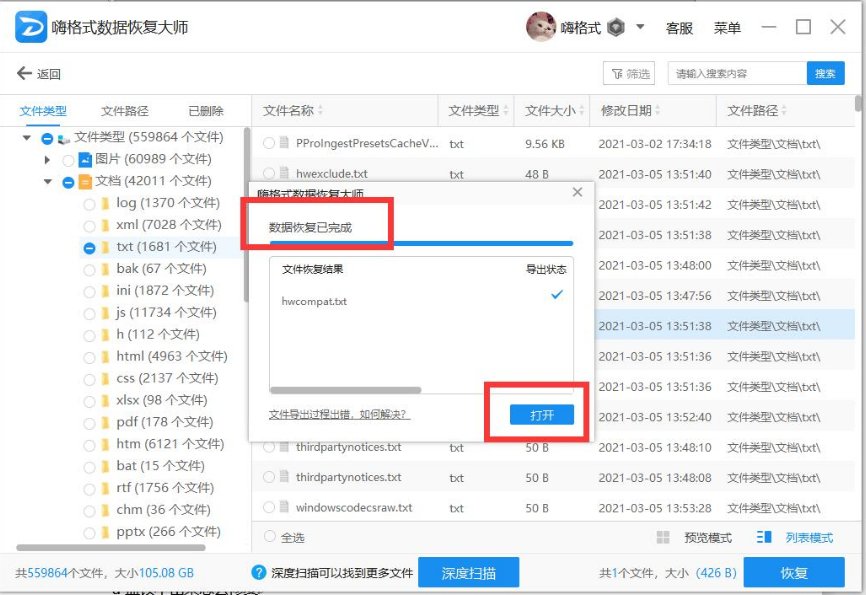866x595 pixels.
Task: Switch to the 文件类型 tab
Action: [43, 111]
